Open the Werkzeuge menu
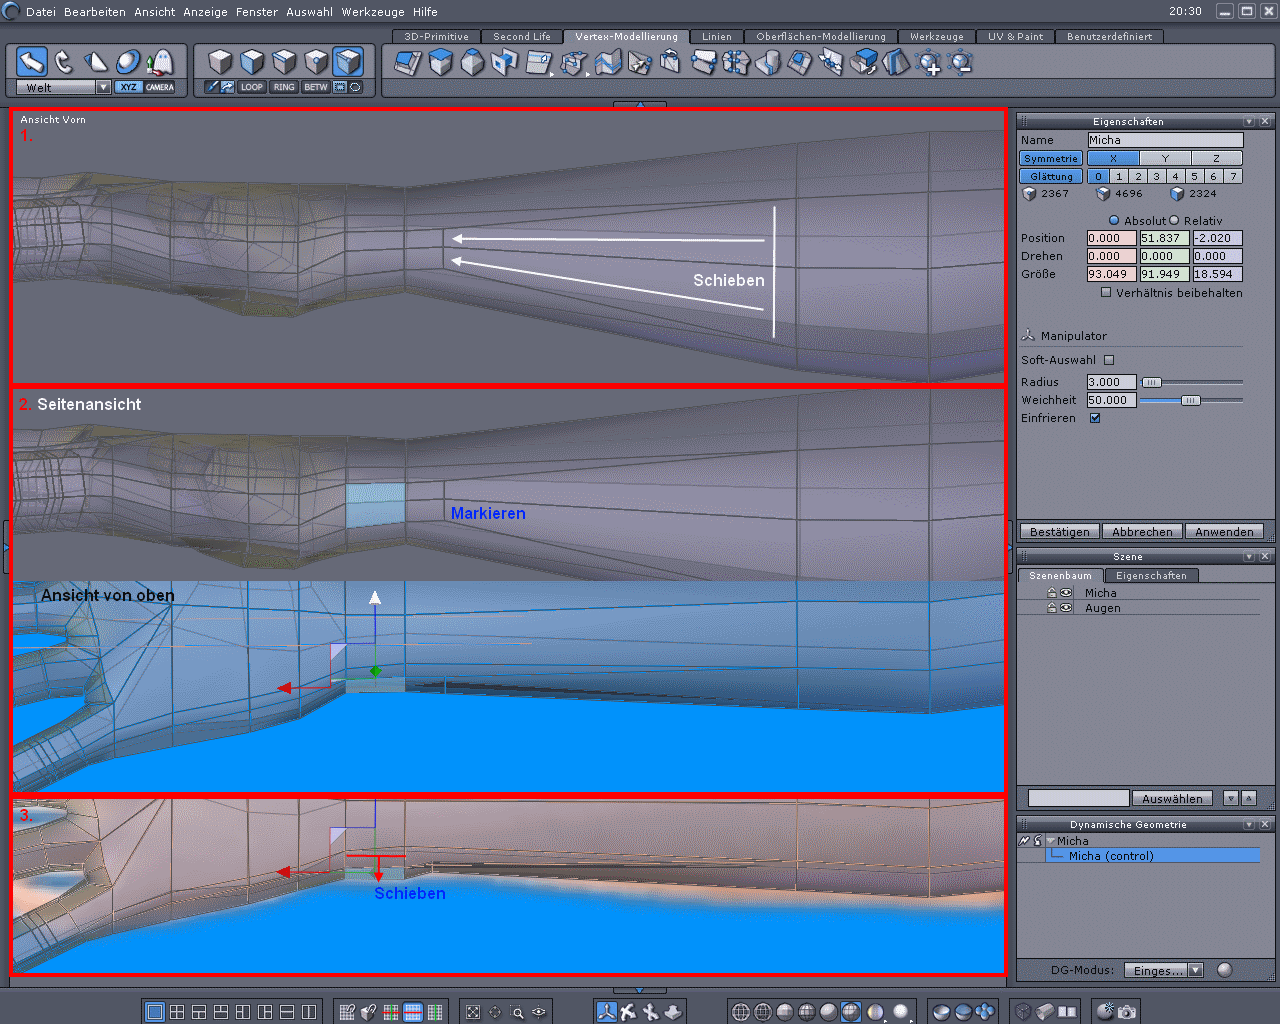This screenshot has width=1280, height=1024. (x=373, y=12)
